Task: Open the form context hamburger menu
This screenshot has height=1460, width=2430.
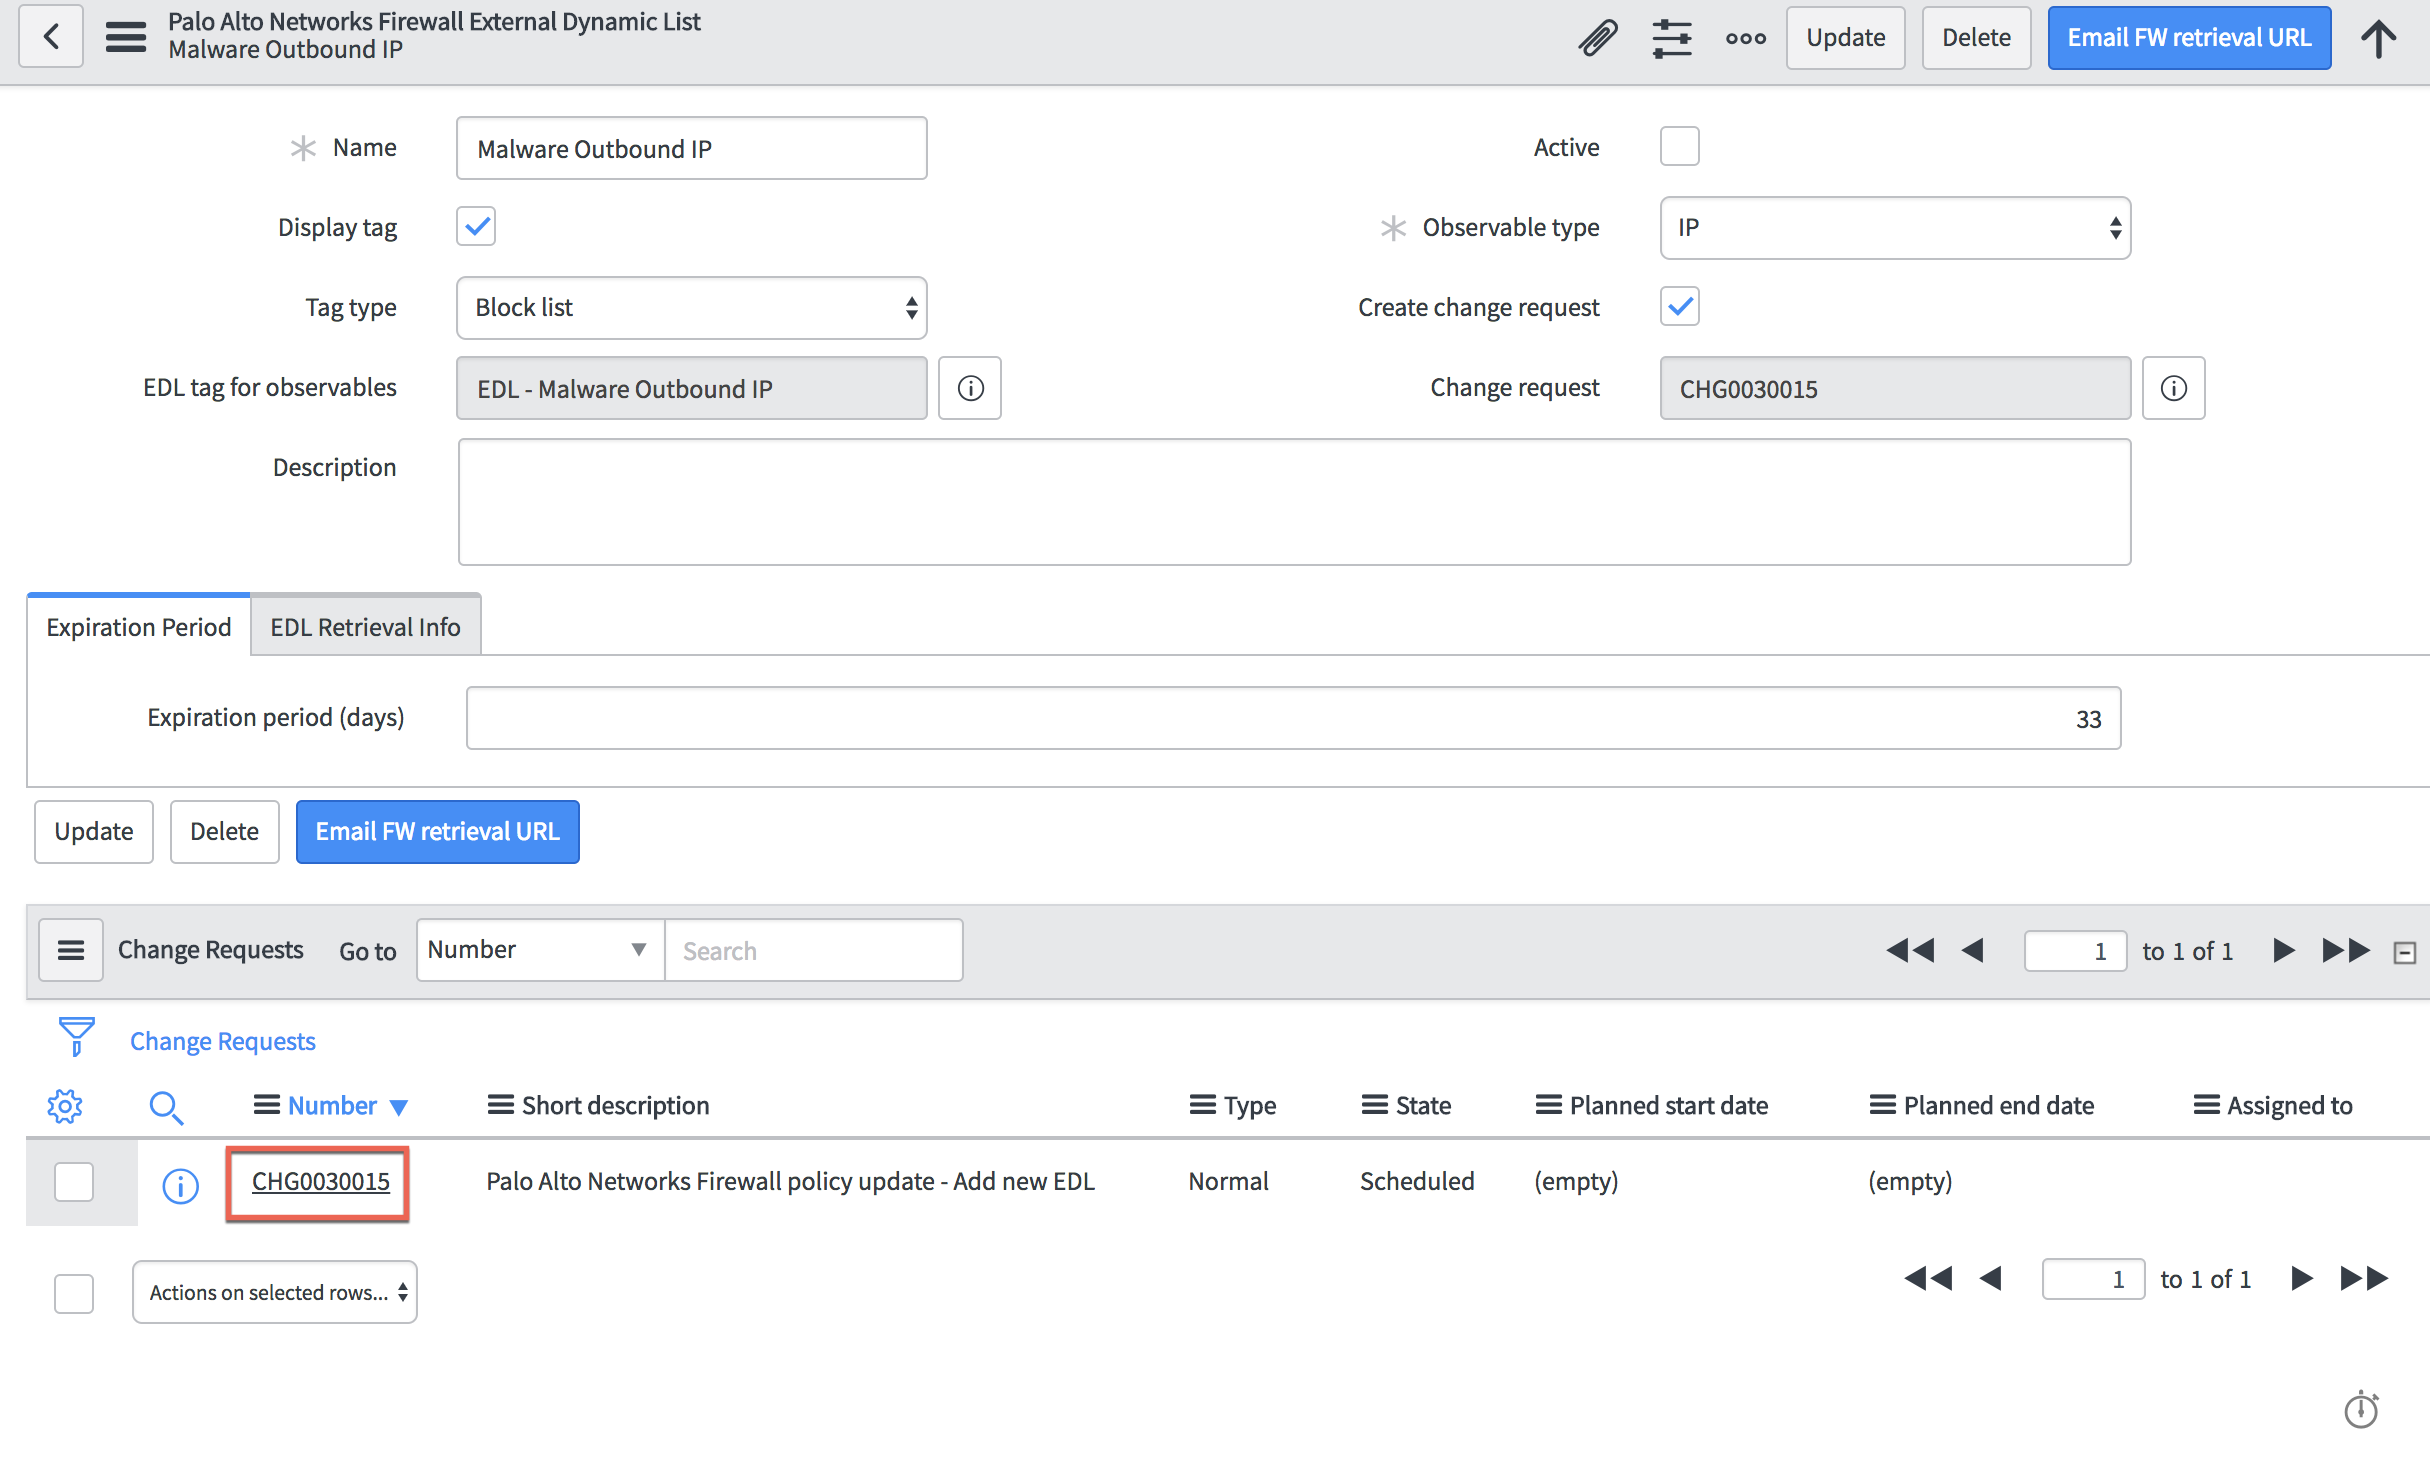Action: (x=126, y=37)
